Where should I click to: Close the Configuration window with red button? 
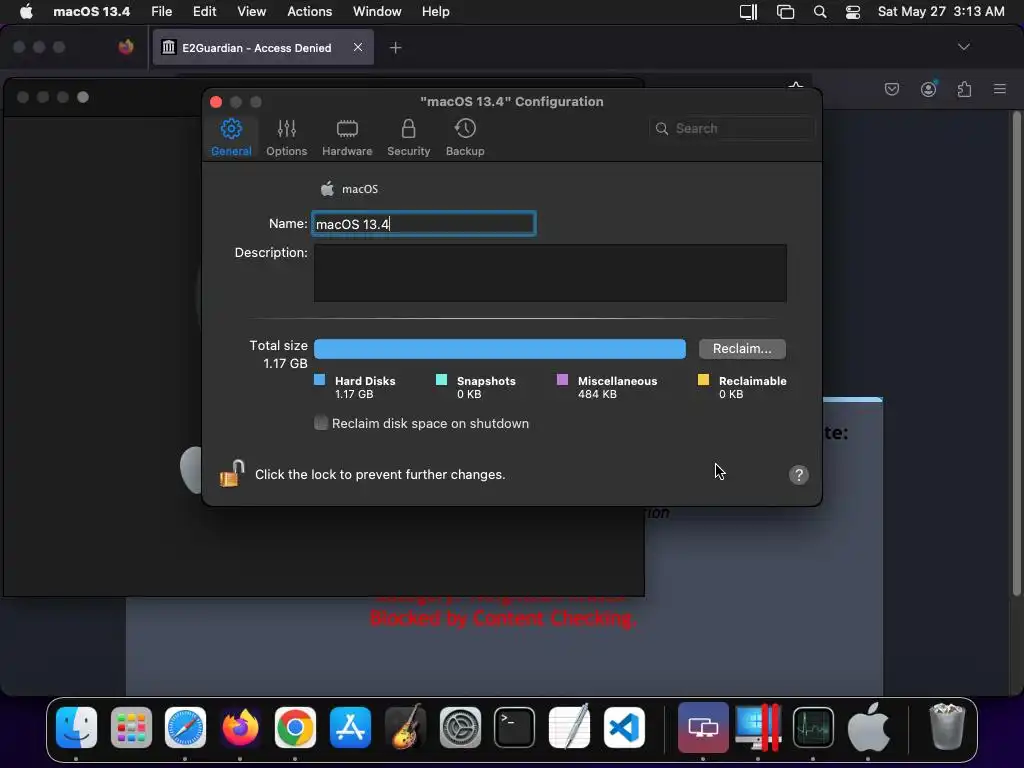[216, 102]
